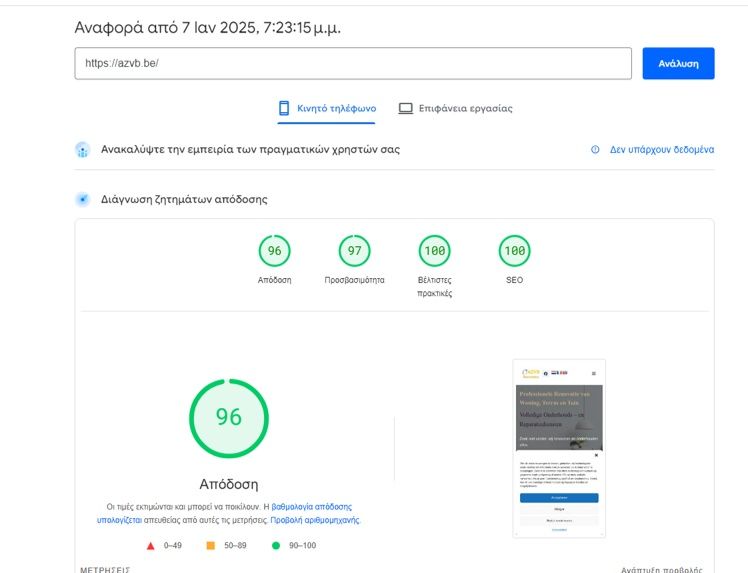Click the large 96 performance gauge

[x=229, y=418]
